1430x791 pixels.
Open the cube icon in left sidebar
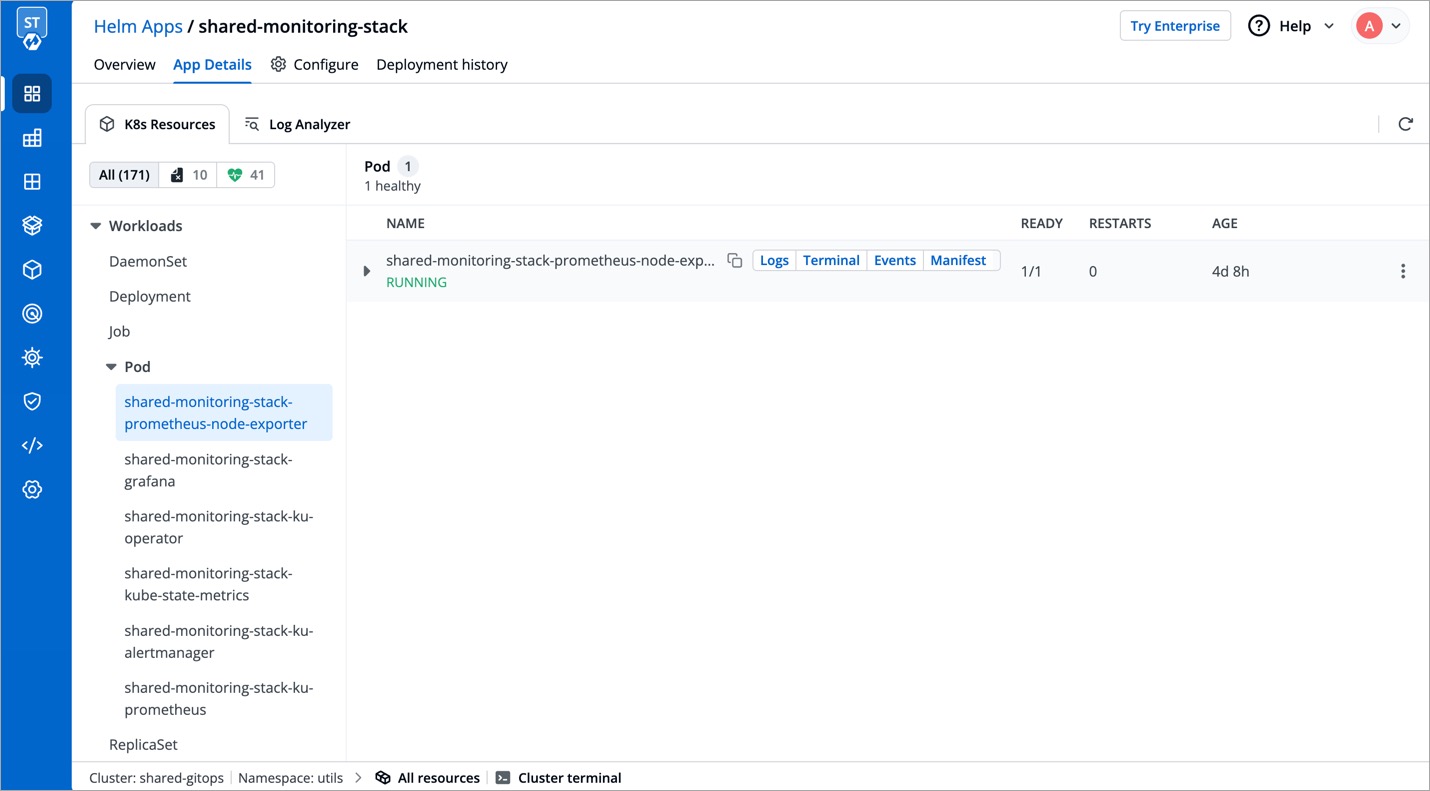(32, 269)
